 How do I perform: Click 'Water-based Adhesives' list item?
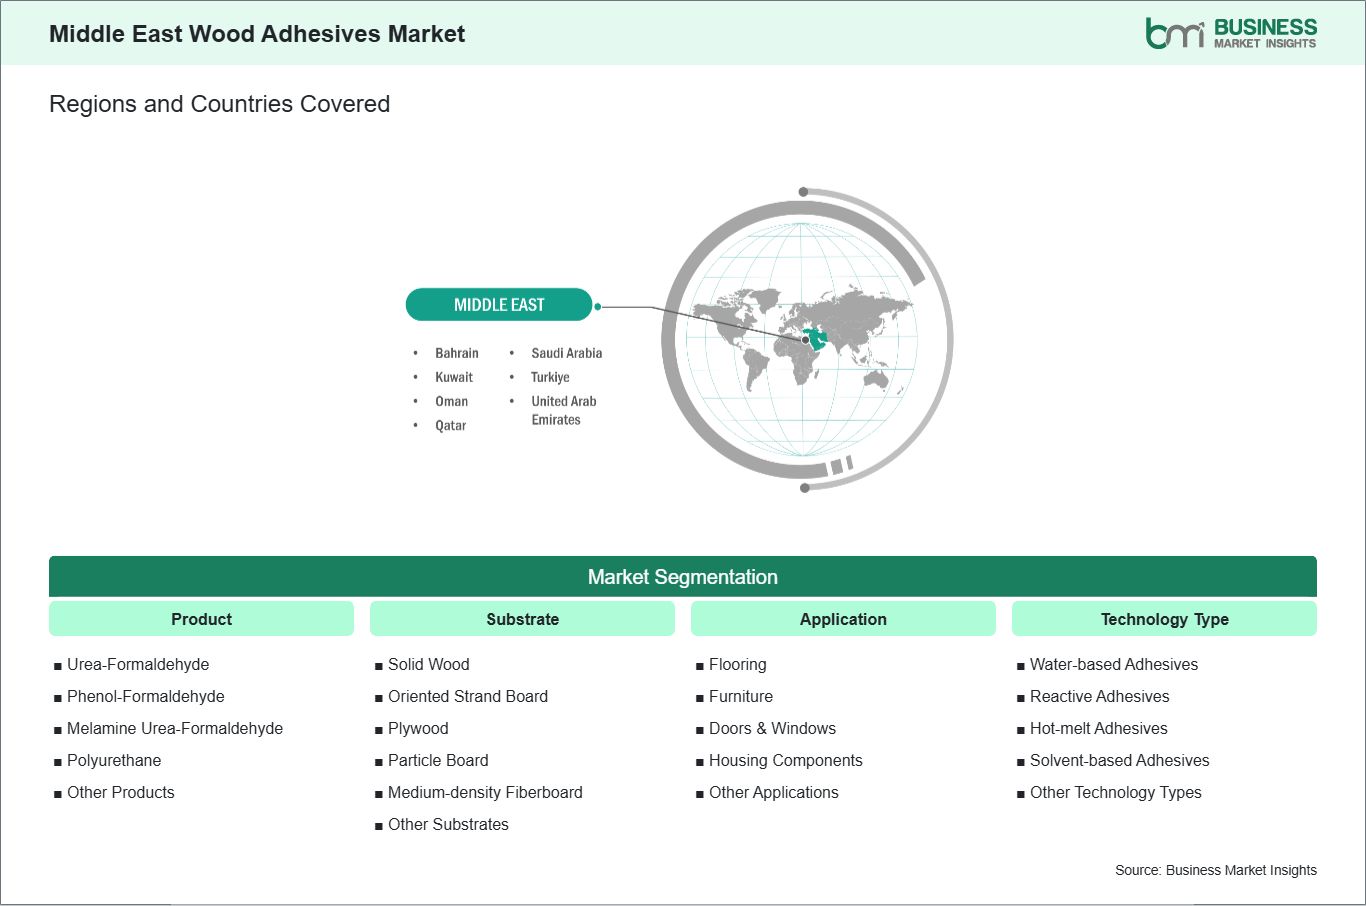coord(1114,664)
